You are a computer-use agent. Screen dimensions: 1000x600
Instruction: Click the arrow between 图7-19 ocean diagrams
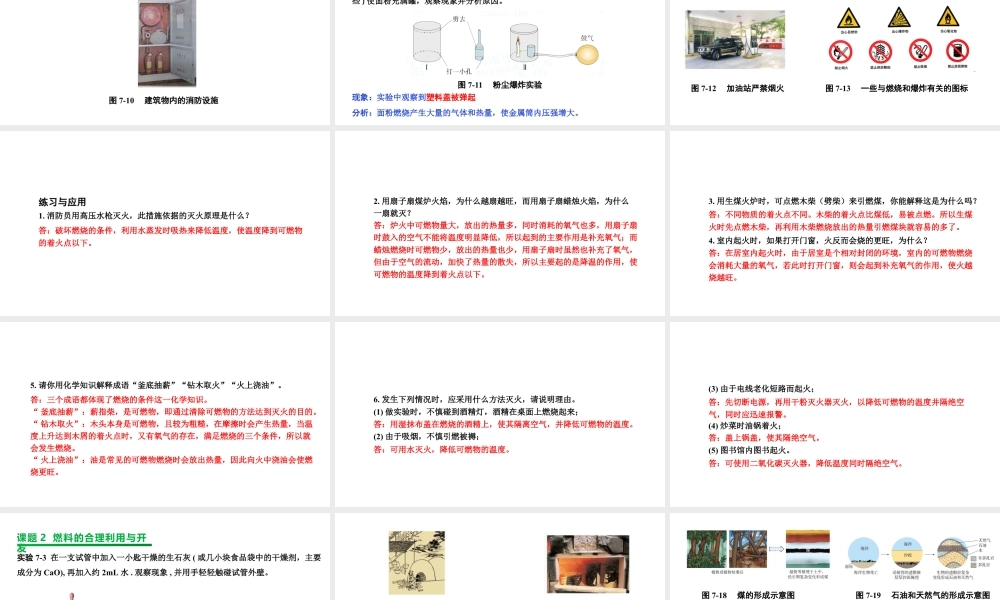coord(883,552)
